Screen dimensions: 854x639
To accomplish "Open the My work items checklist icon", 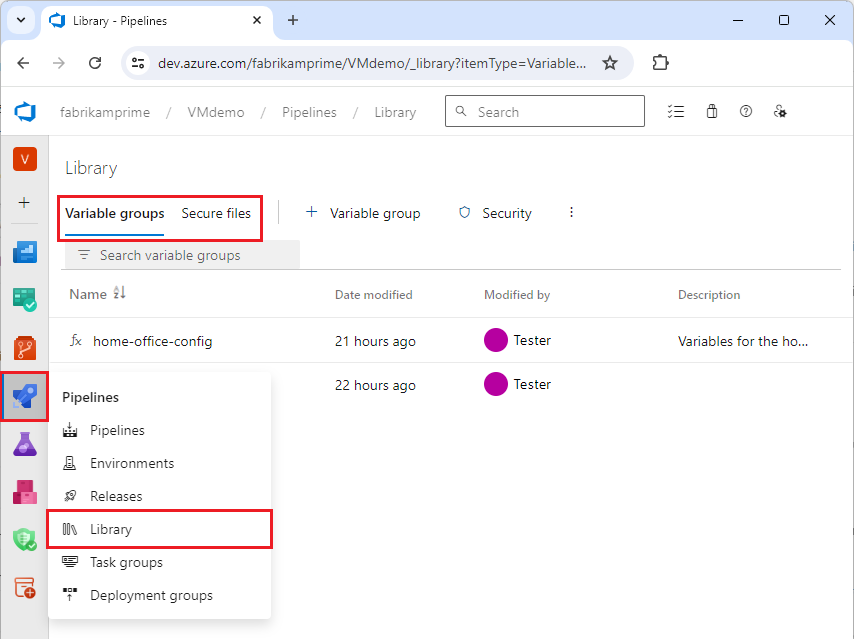I will [676, 111].
